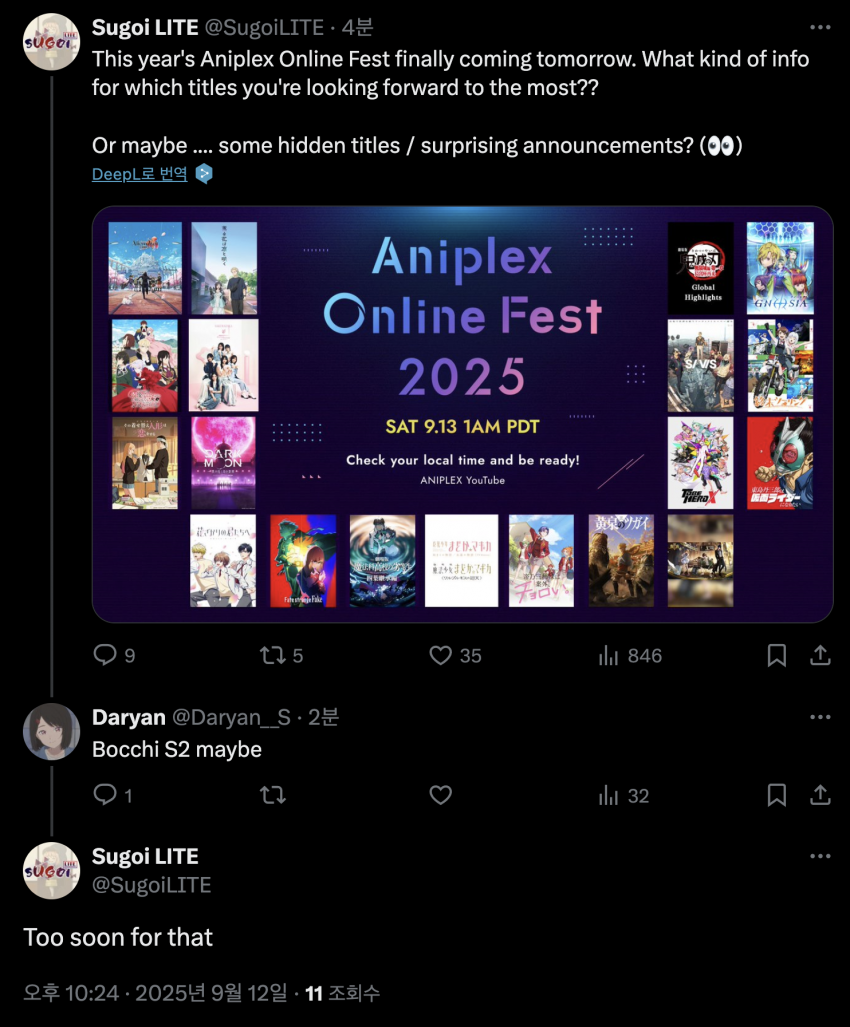
Task: Bookmark the Aniplex Online Fest tweet
Action: 777,655
